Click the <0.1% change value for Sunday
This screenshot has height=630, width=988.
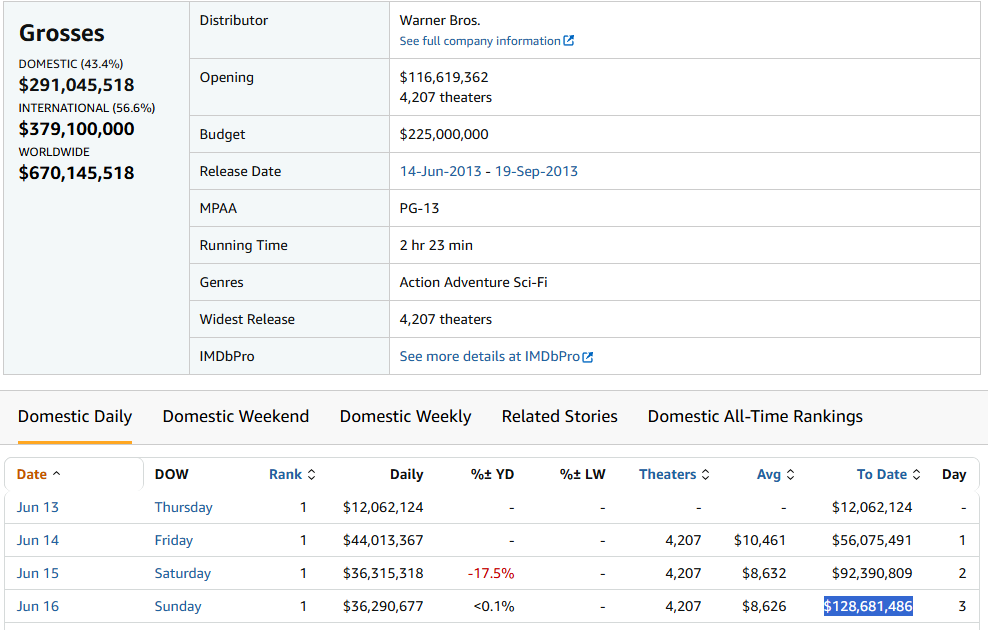[x=493, y=606]
